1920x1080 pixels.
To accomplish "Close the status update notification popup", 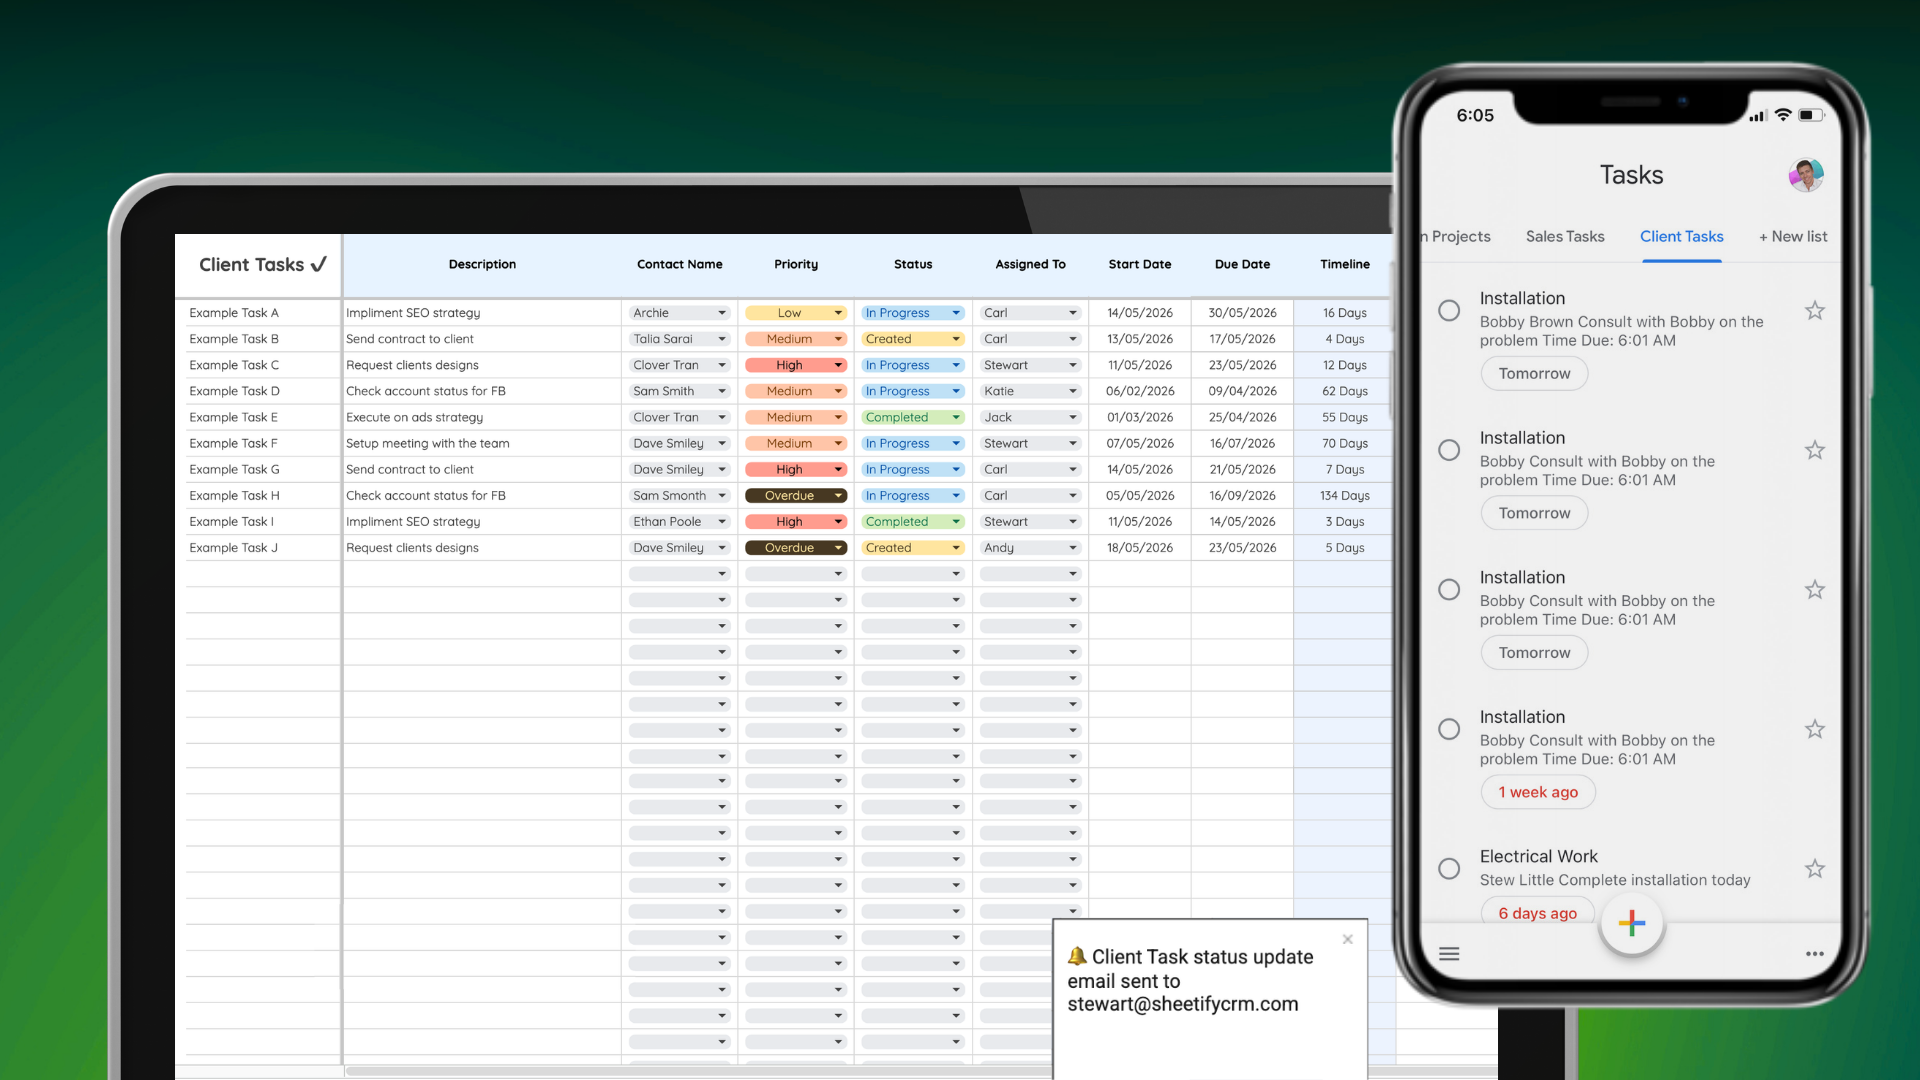I will [x=1347, y=939].
